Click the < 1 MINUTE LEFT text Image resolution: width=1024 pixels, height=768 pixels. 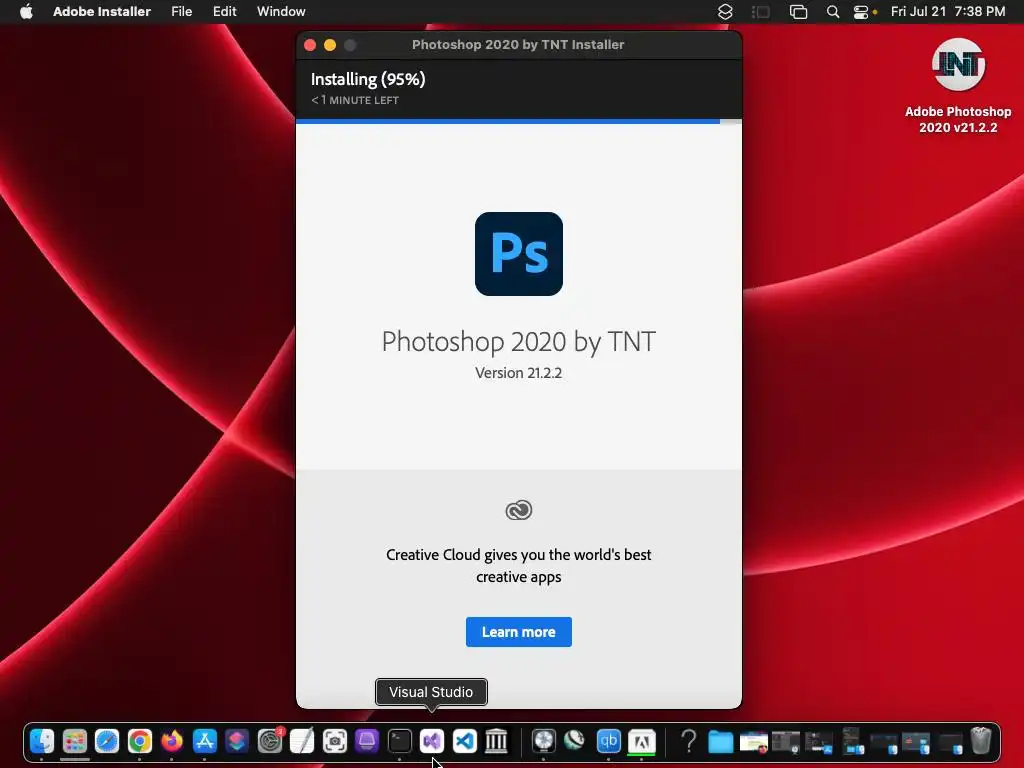355,100
